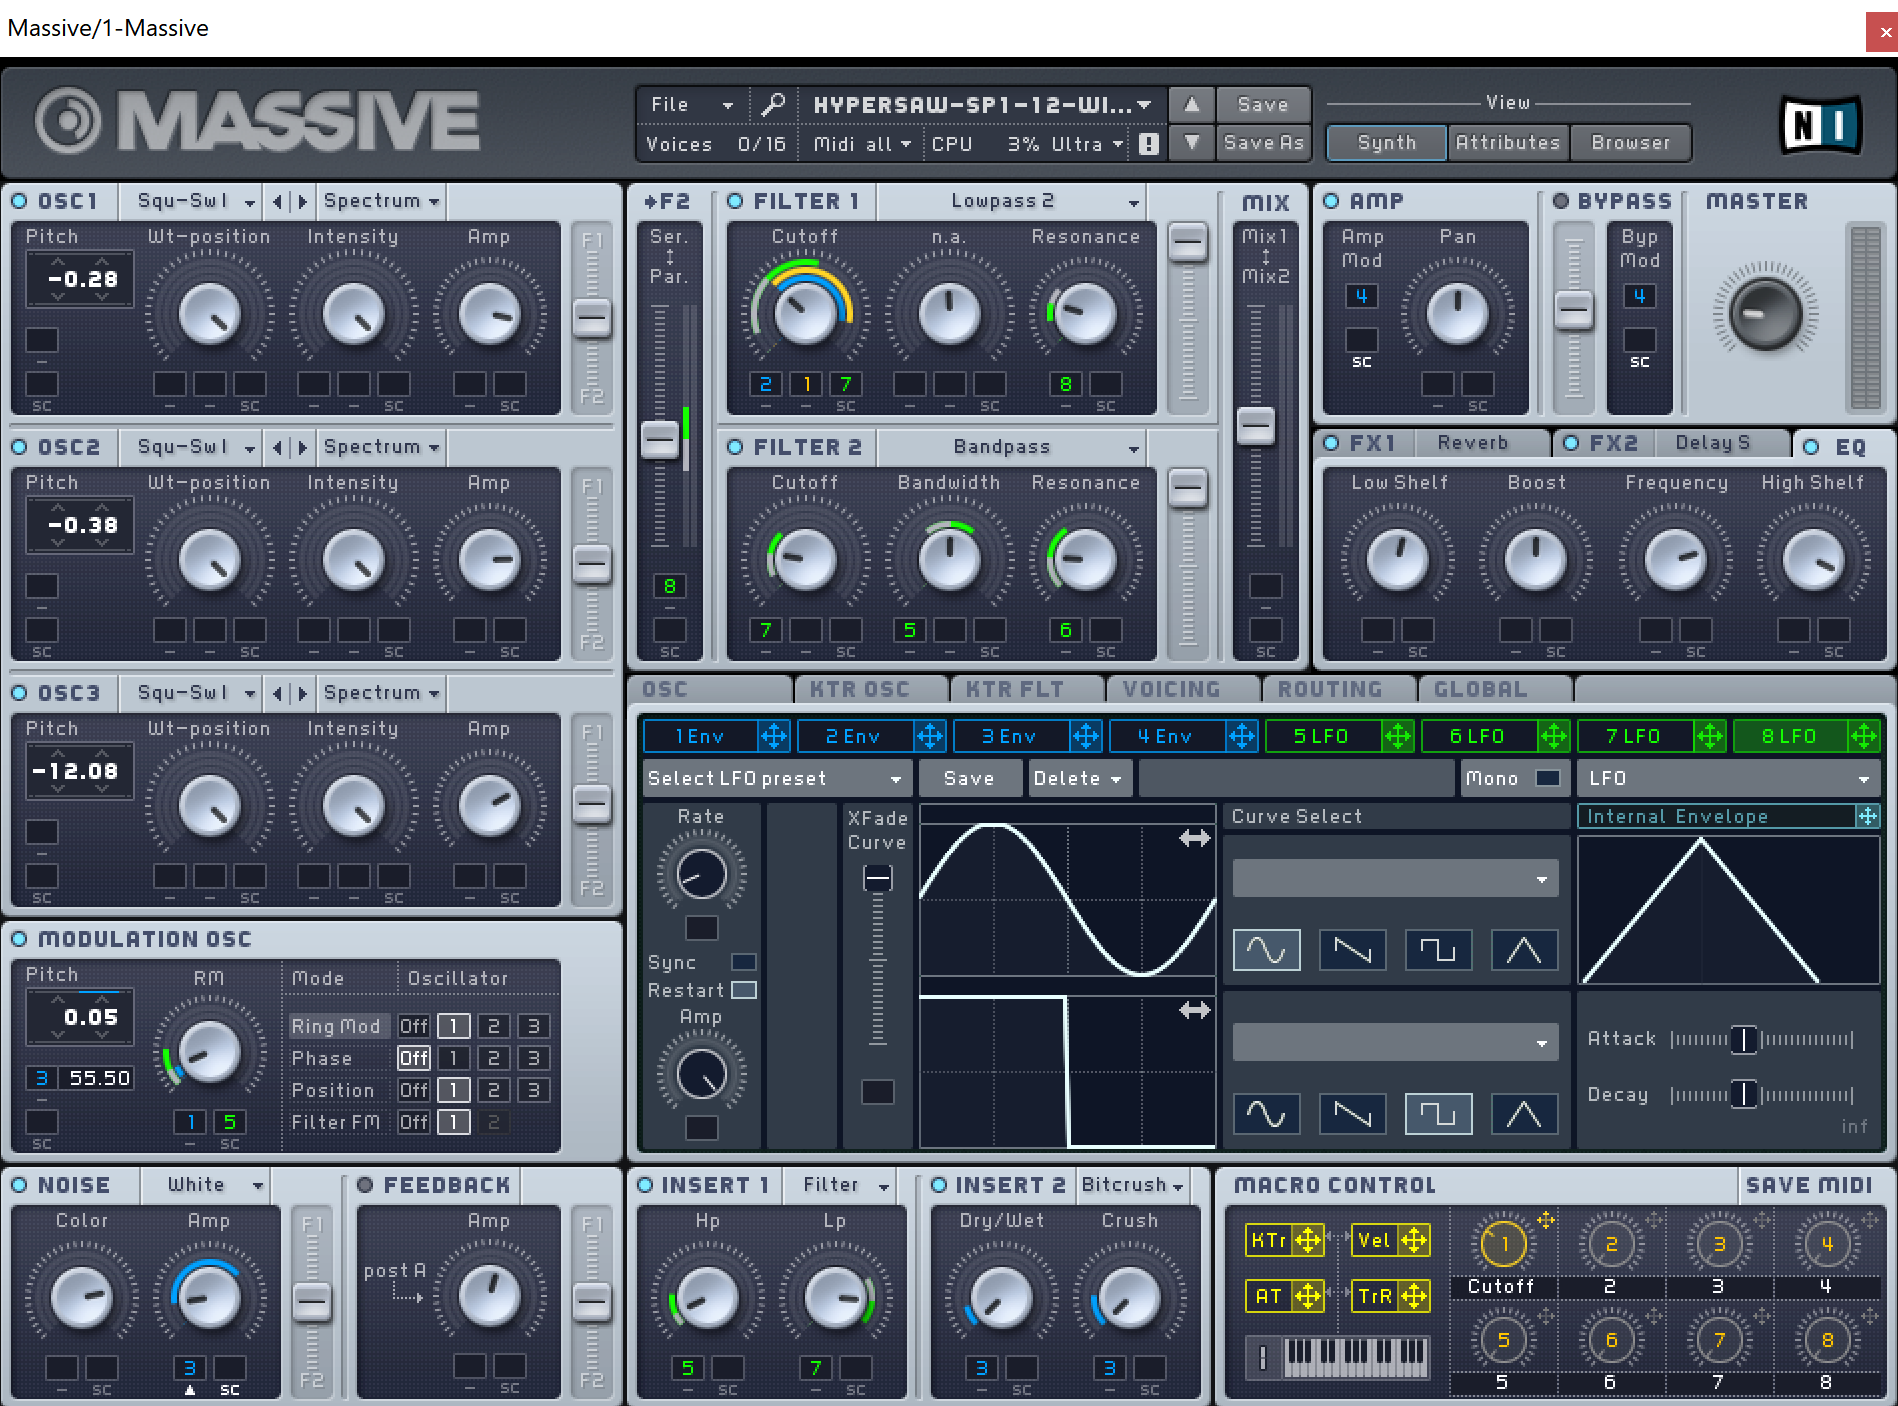
Task: Select sine wave in upper curve row
Action: 1267,950
